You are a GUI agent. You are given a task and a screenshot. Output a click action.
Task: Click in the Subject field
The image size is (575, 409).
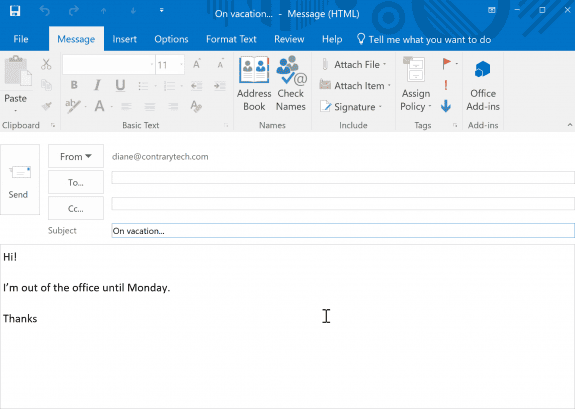[x=343, y=231]
